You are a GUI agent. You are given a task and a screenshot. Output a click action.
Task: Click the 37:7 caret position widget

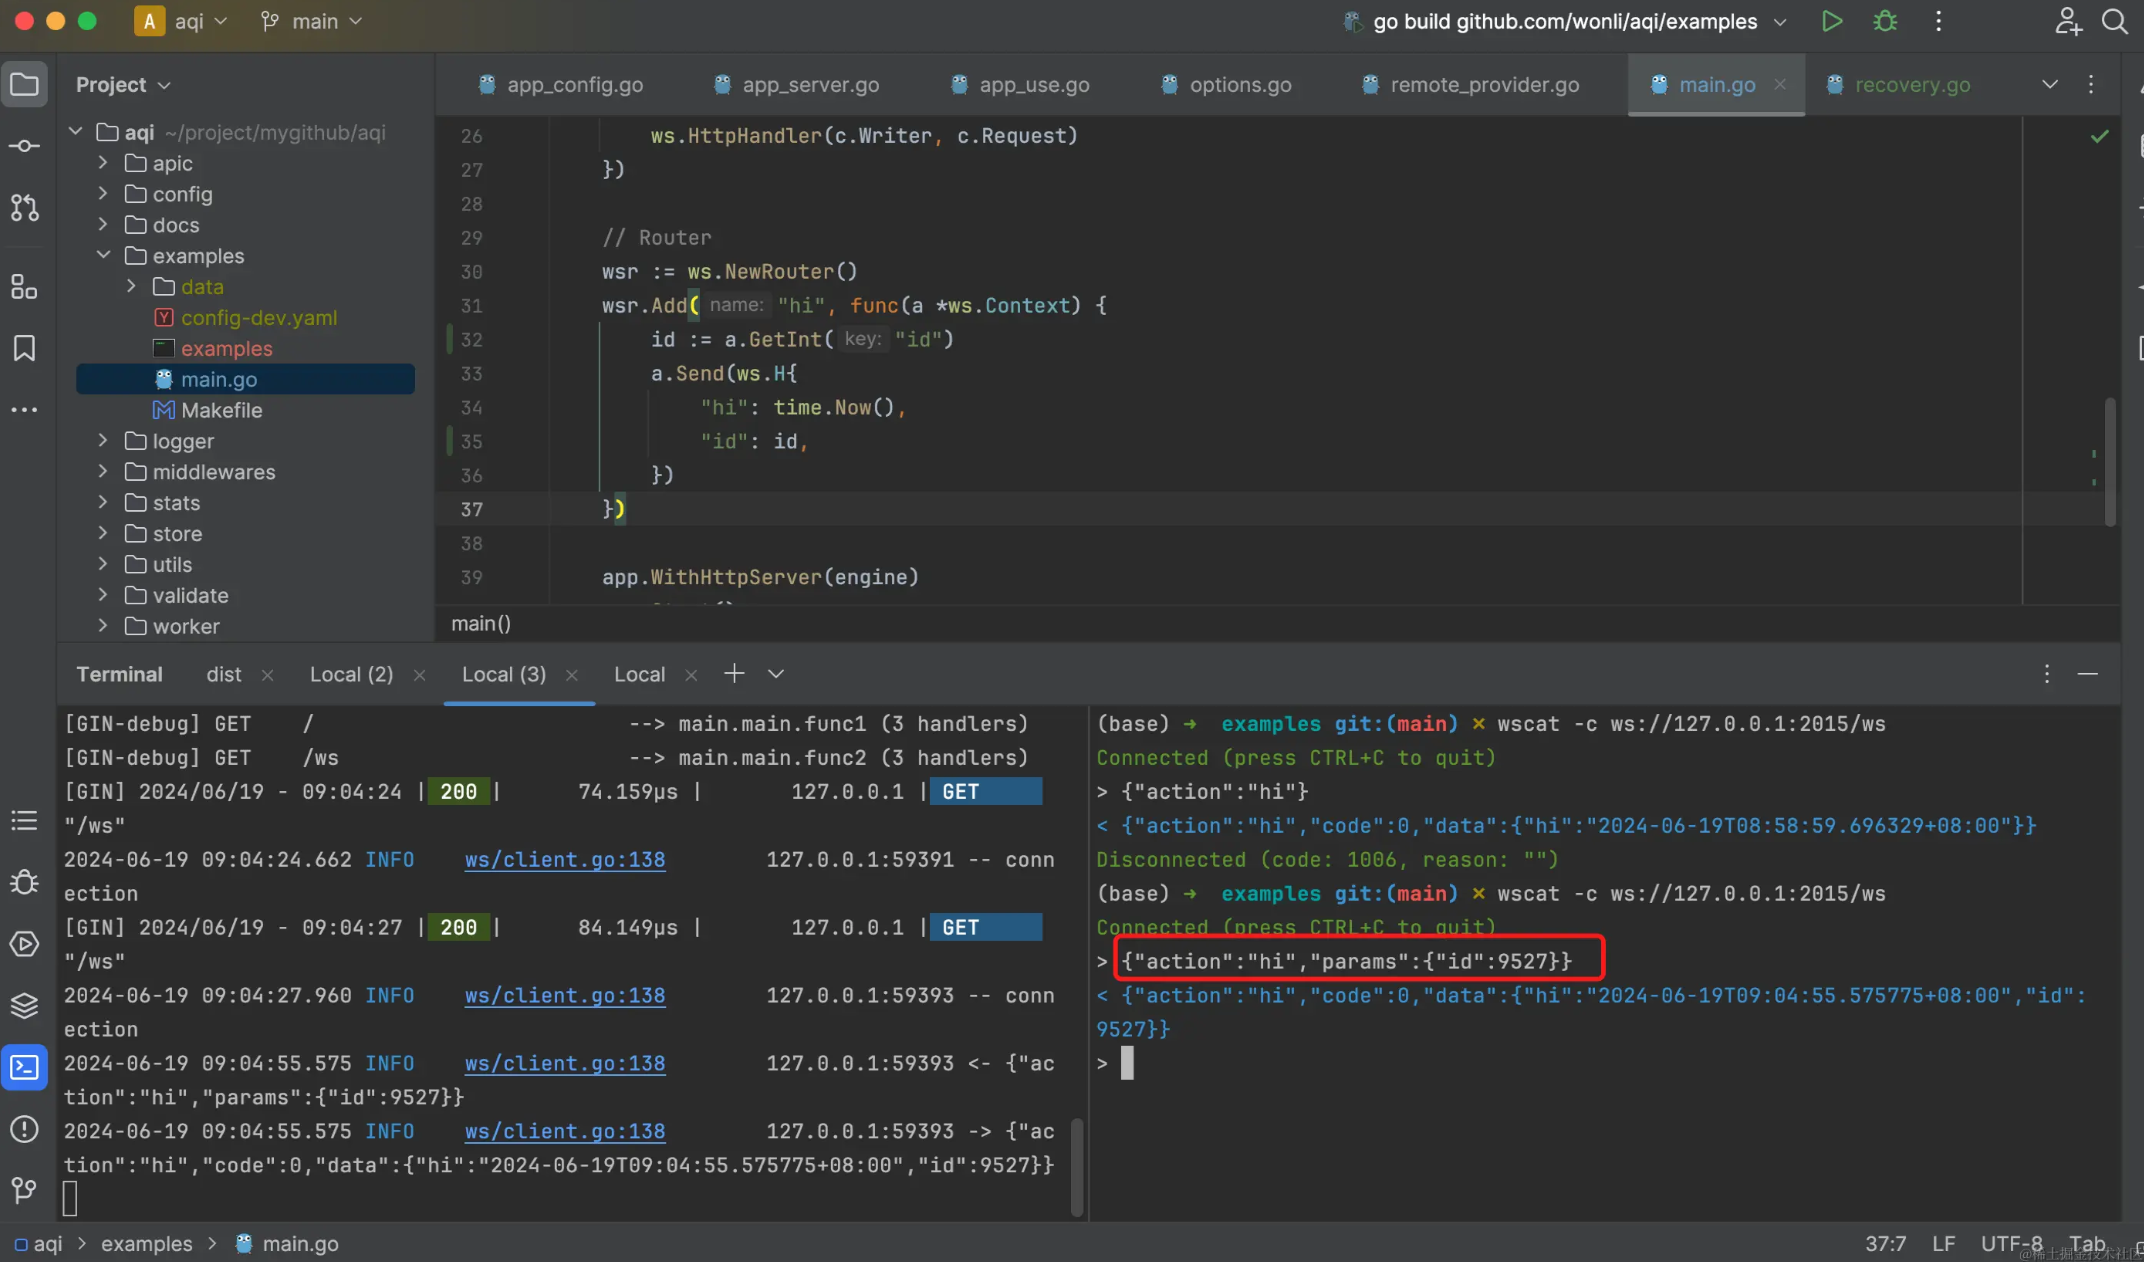point(1886,1244)
